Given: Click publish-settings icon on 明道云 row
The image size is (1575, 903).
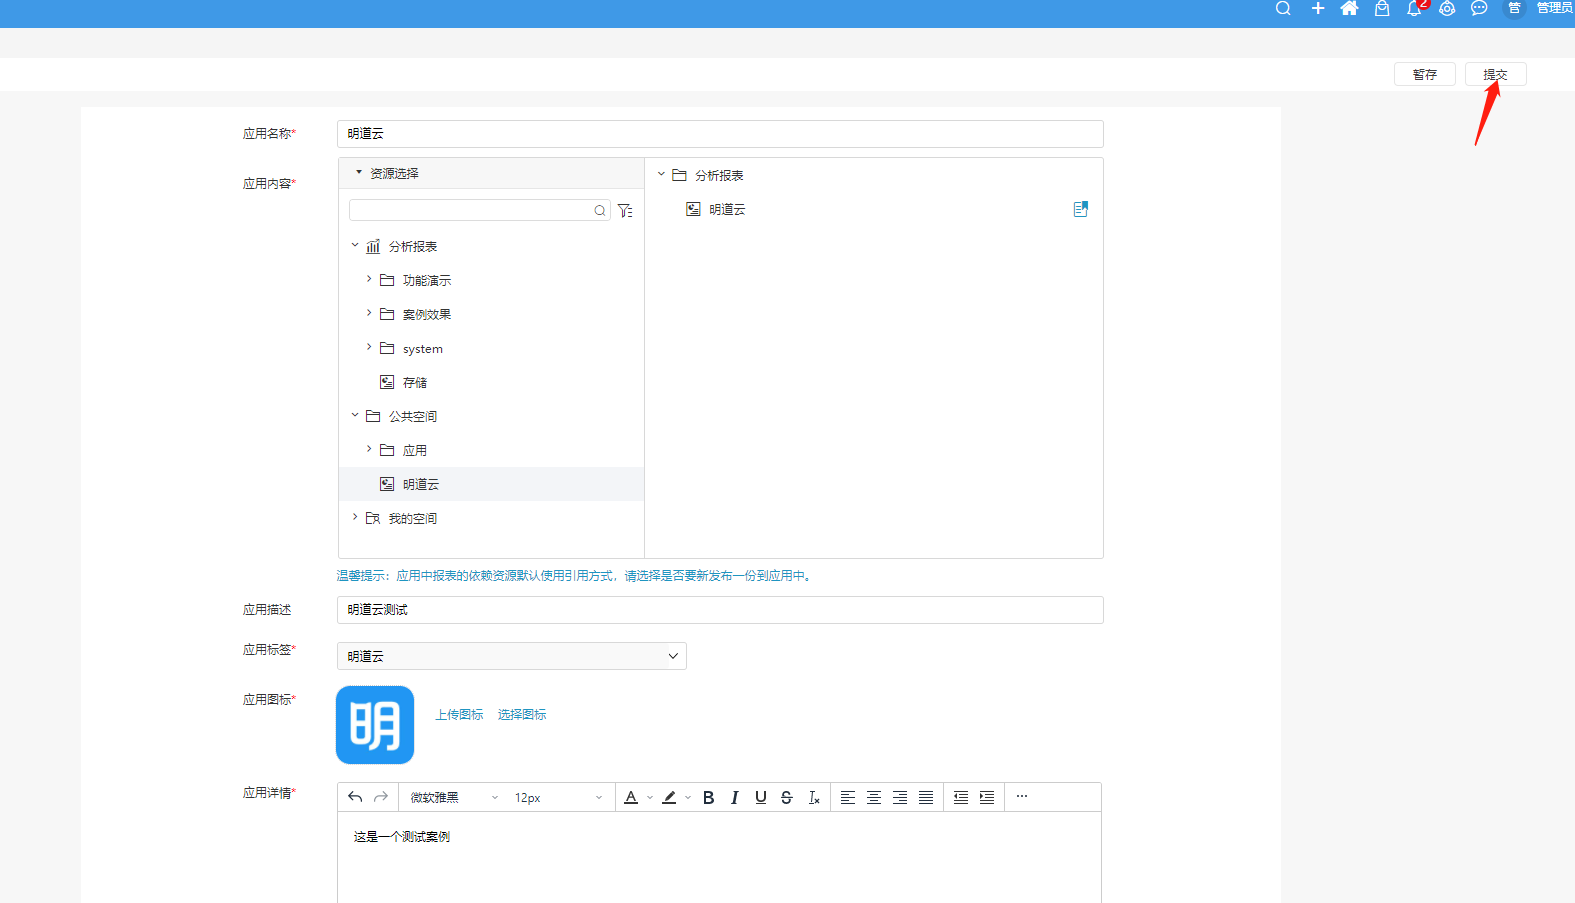Looking at the screenshot, I should [x=1080, y=210].
